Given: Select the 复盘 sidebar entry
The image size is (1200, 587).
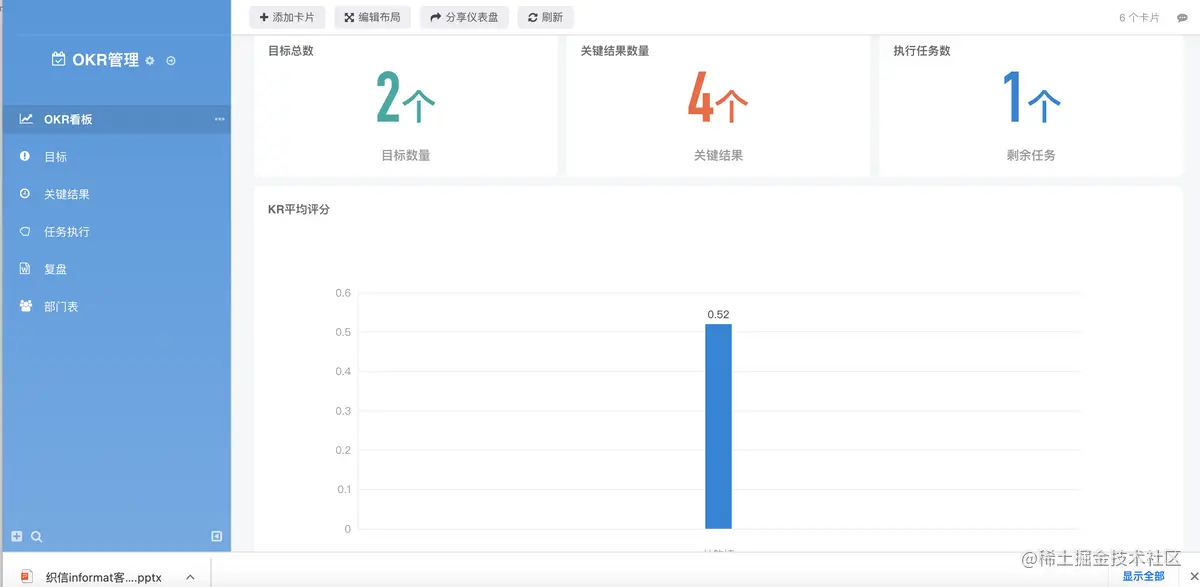Looking at the screenshot, I should tap(58, 268).
